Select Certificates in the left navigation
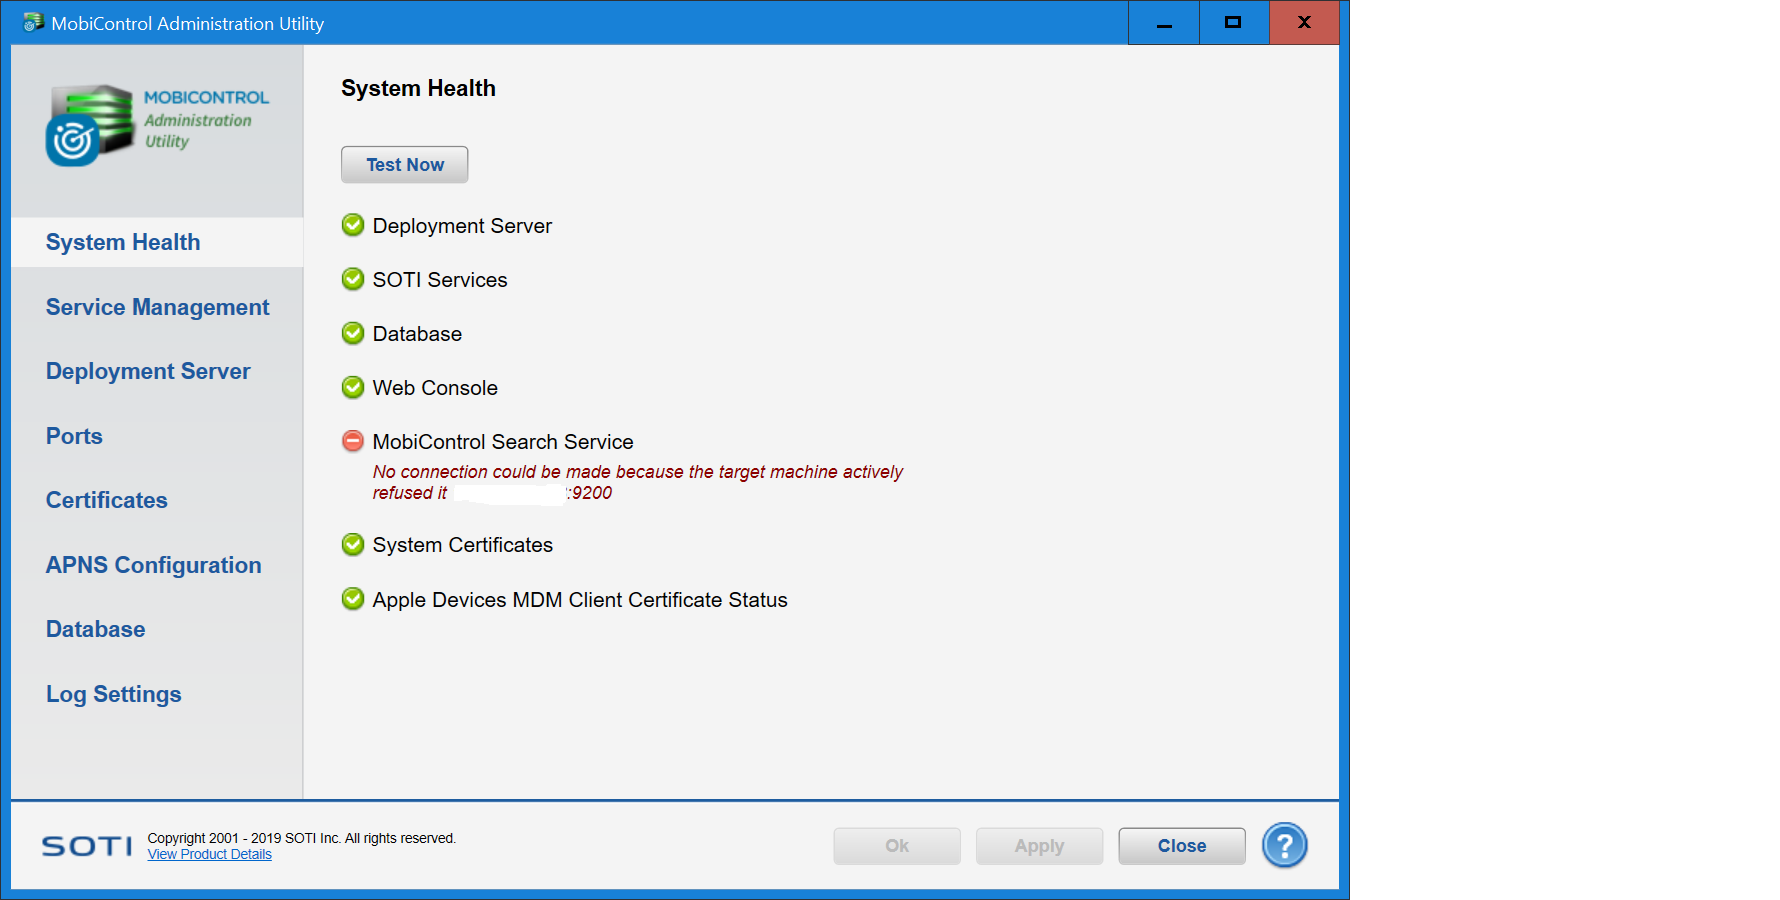This screenshot has width=1780, height=900. [x=107, y=500]
